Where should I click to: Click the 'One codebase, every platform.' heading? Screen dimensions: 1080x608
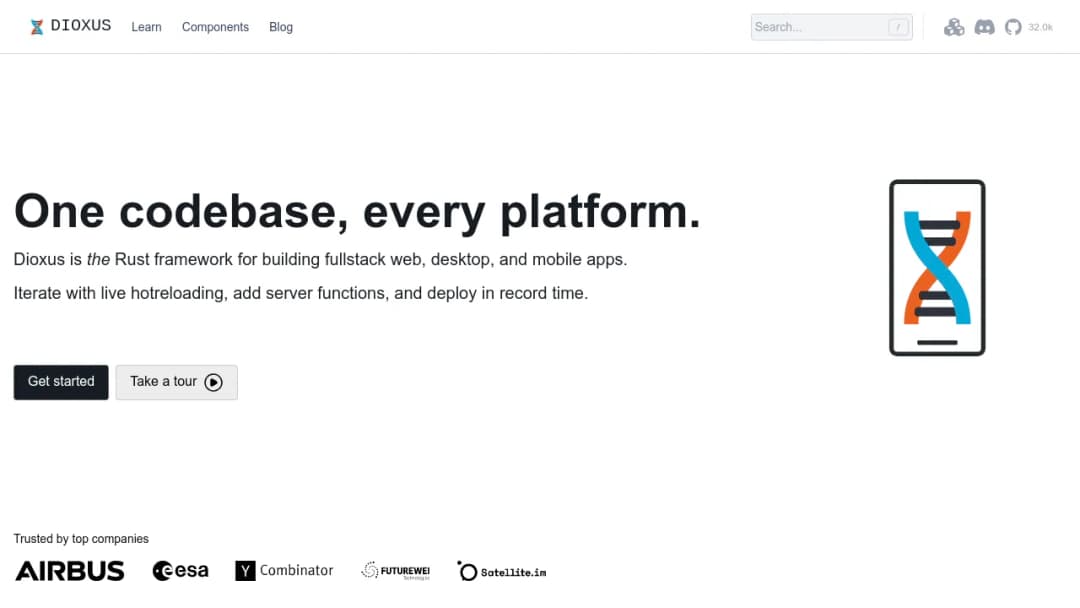[357, 211]
